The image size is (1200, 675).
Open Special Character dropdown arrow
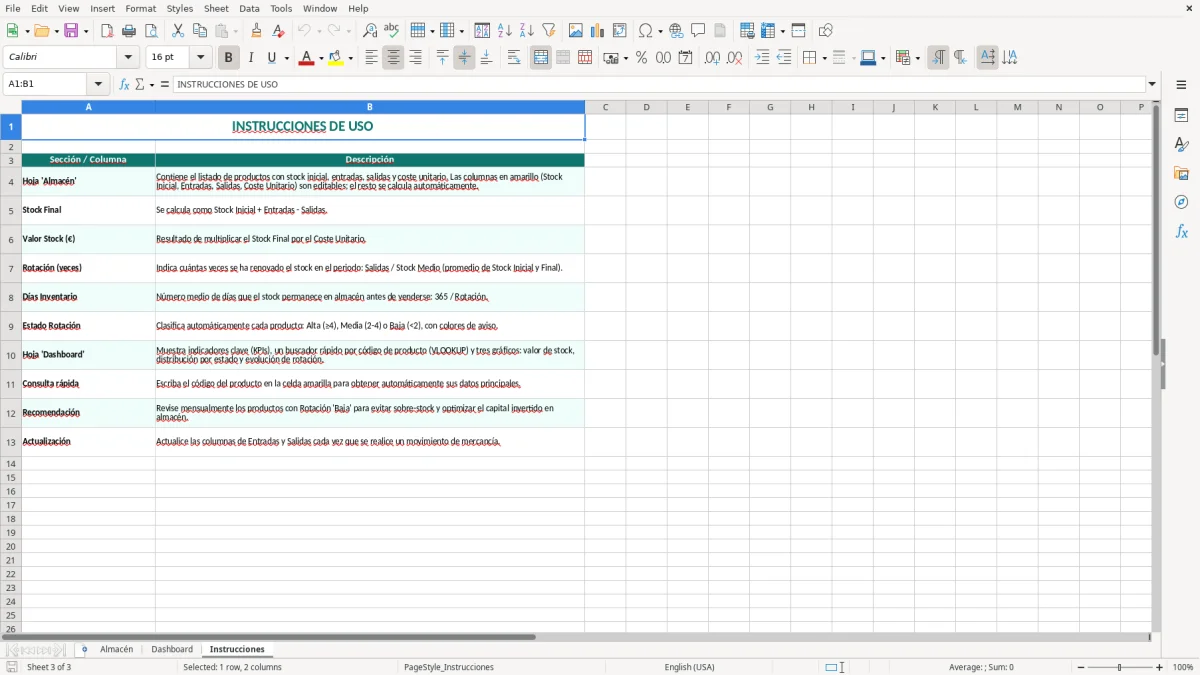pyautogui.click(x=660, y=31)
